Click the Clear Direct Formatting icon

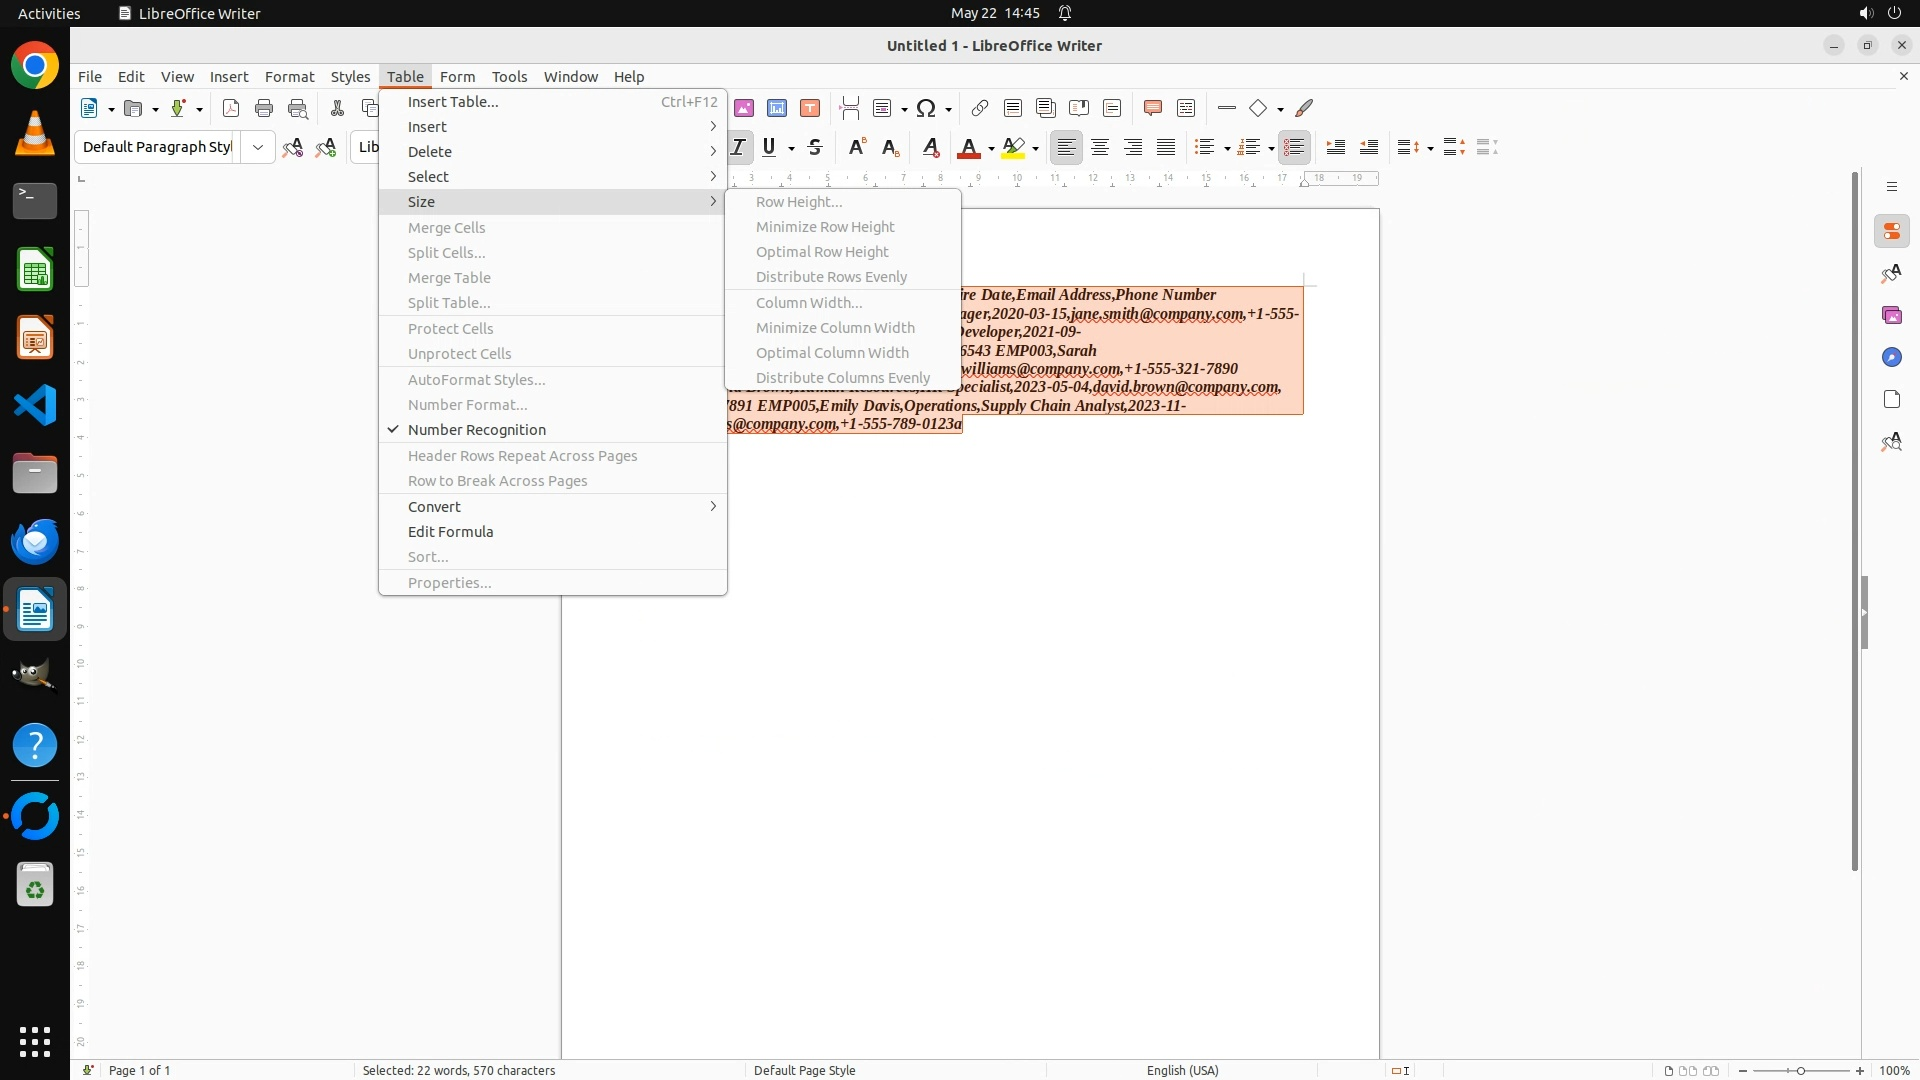click(x=930, y=147)
